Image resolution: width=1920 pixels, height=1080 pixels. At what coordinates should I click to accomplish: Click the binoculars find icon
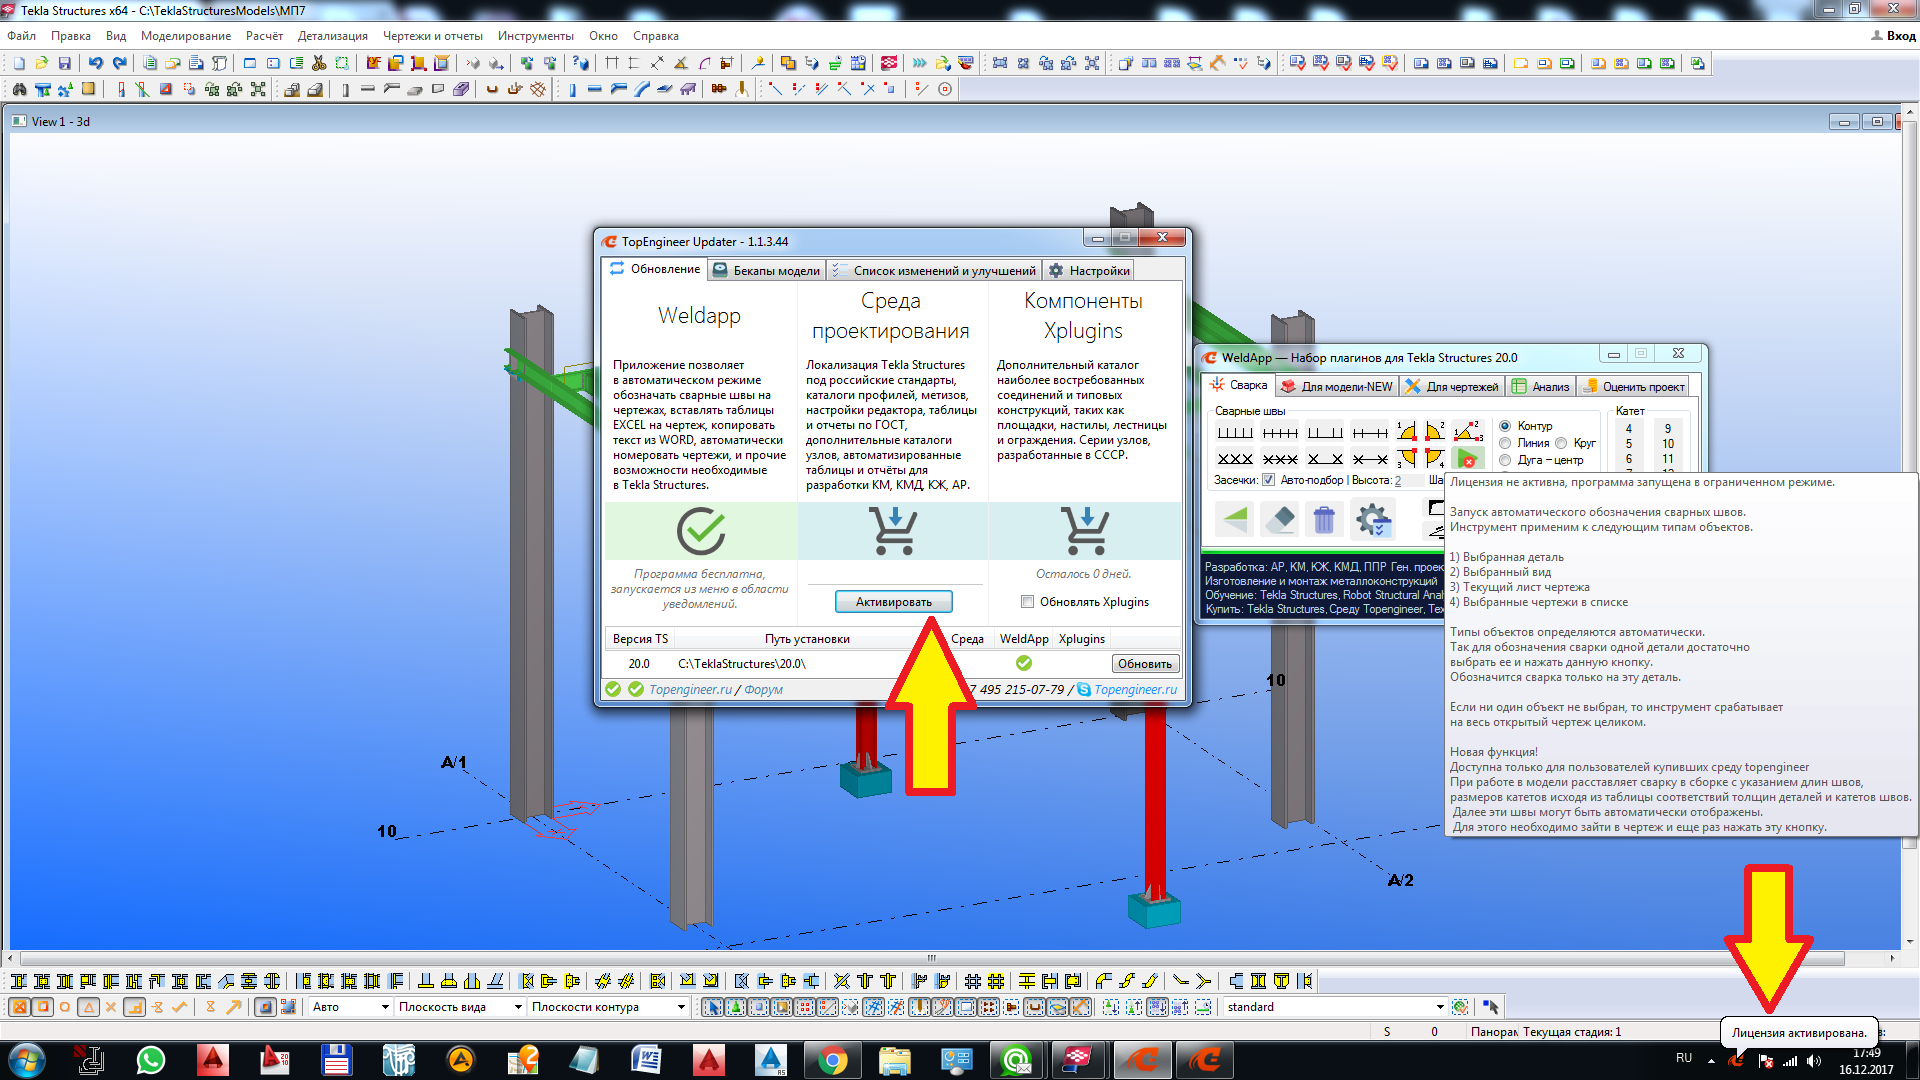point(19,89)
